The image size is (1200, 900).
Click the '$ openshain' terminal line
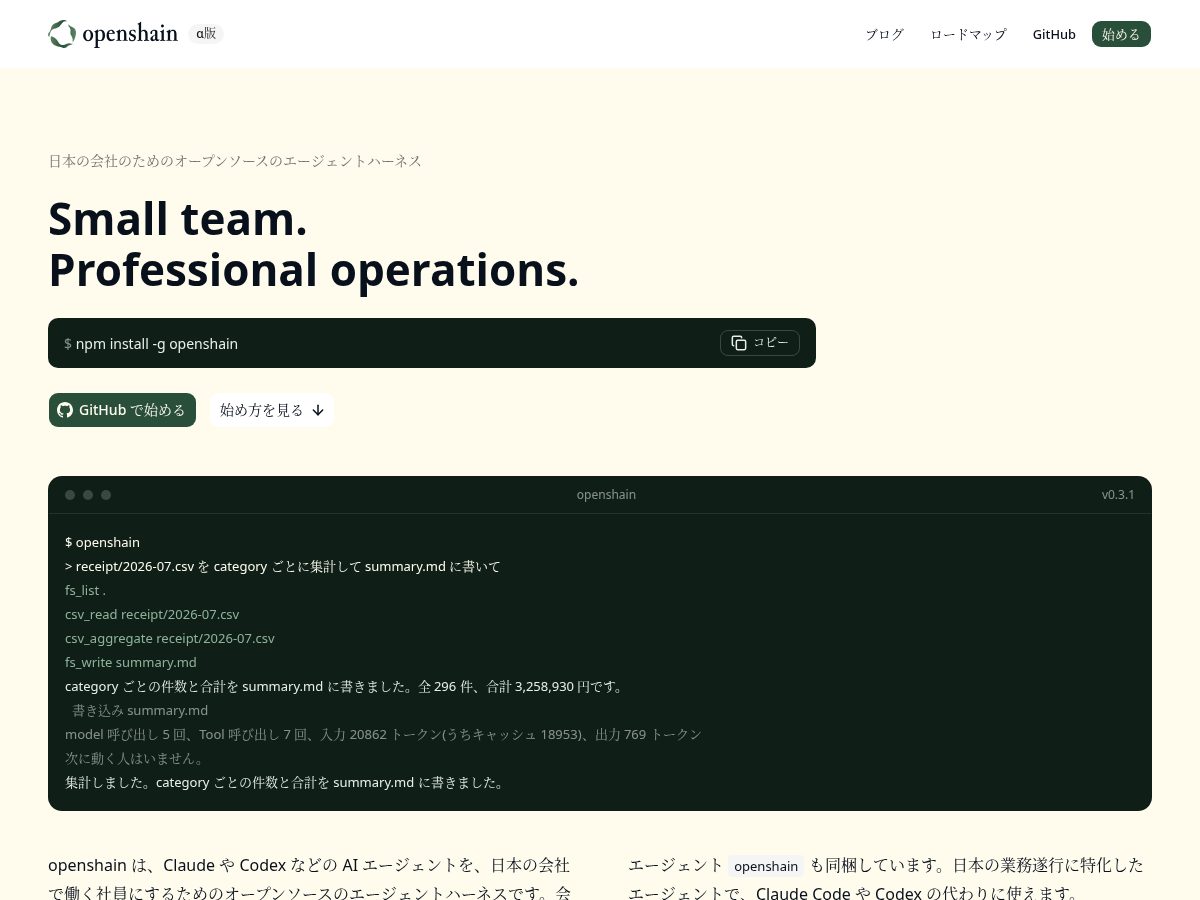(x=102, y=542)
